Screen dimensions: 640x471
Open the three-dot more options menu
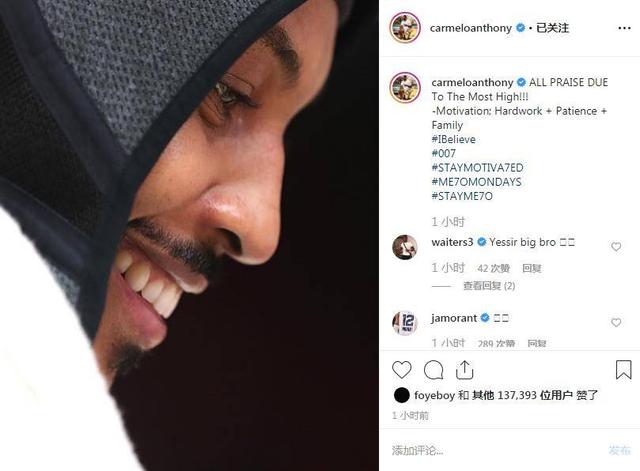(x=624, y=28)
